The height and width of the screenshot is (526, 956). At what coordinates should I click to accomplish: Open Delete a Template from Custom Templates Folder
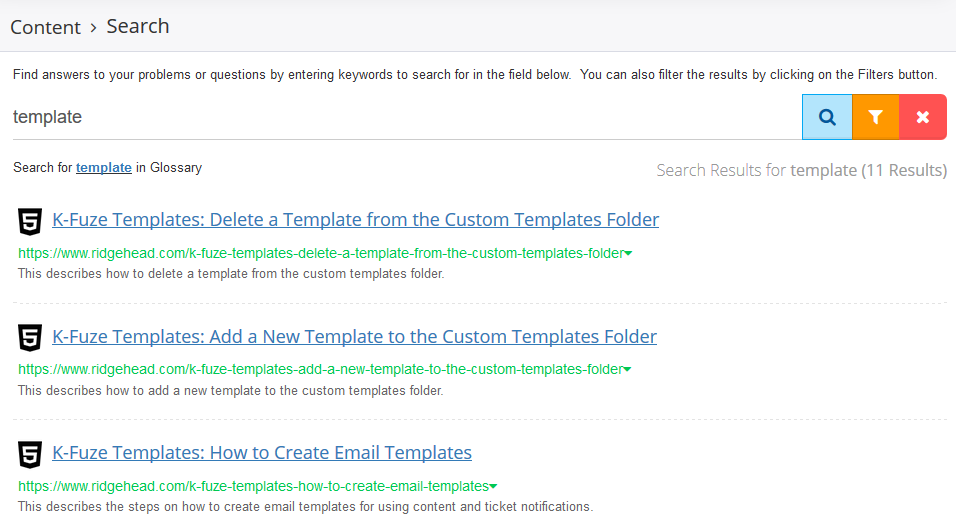(x=355, y=219)
